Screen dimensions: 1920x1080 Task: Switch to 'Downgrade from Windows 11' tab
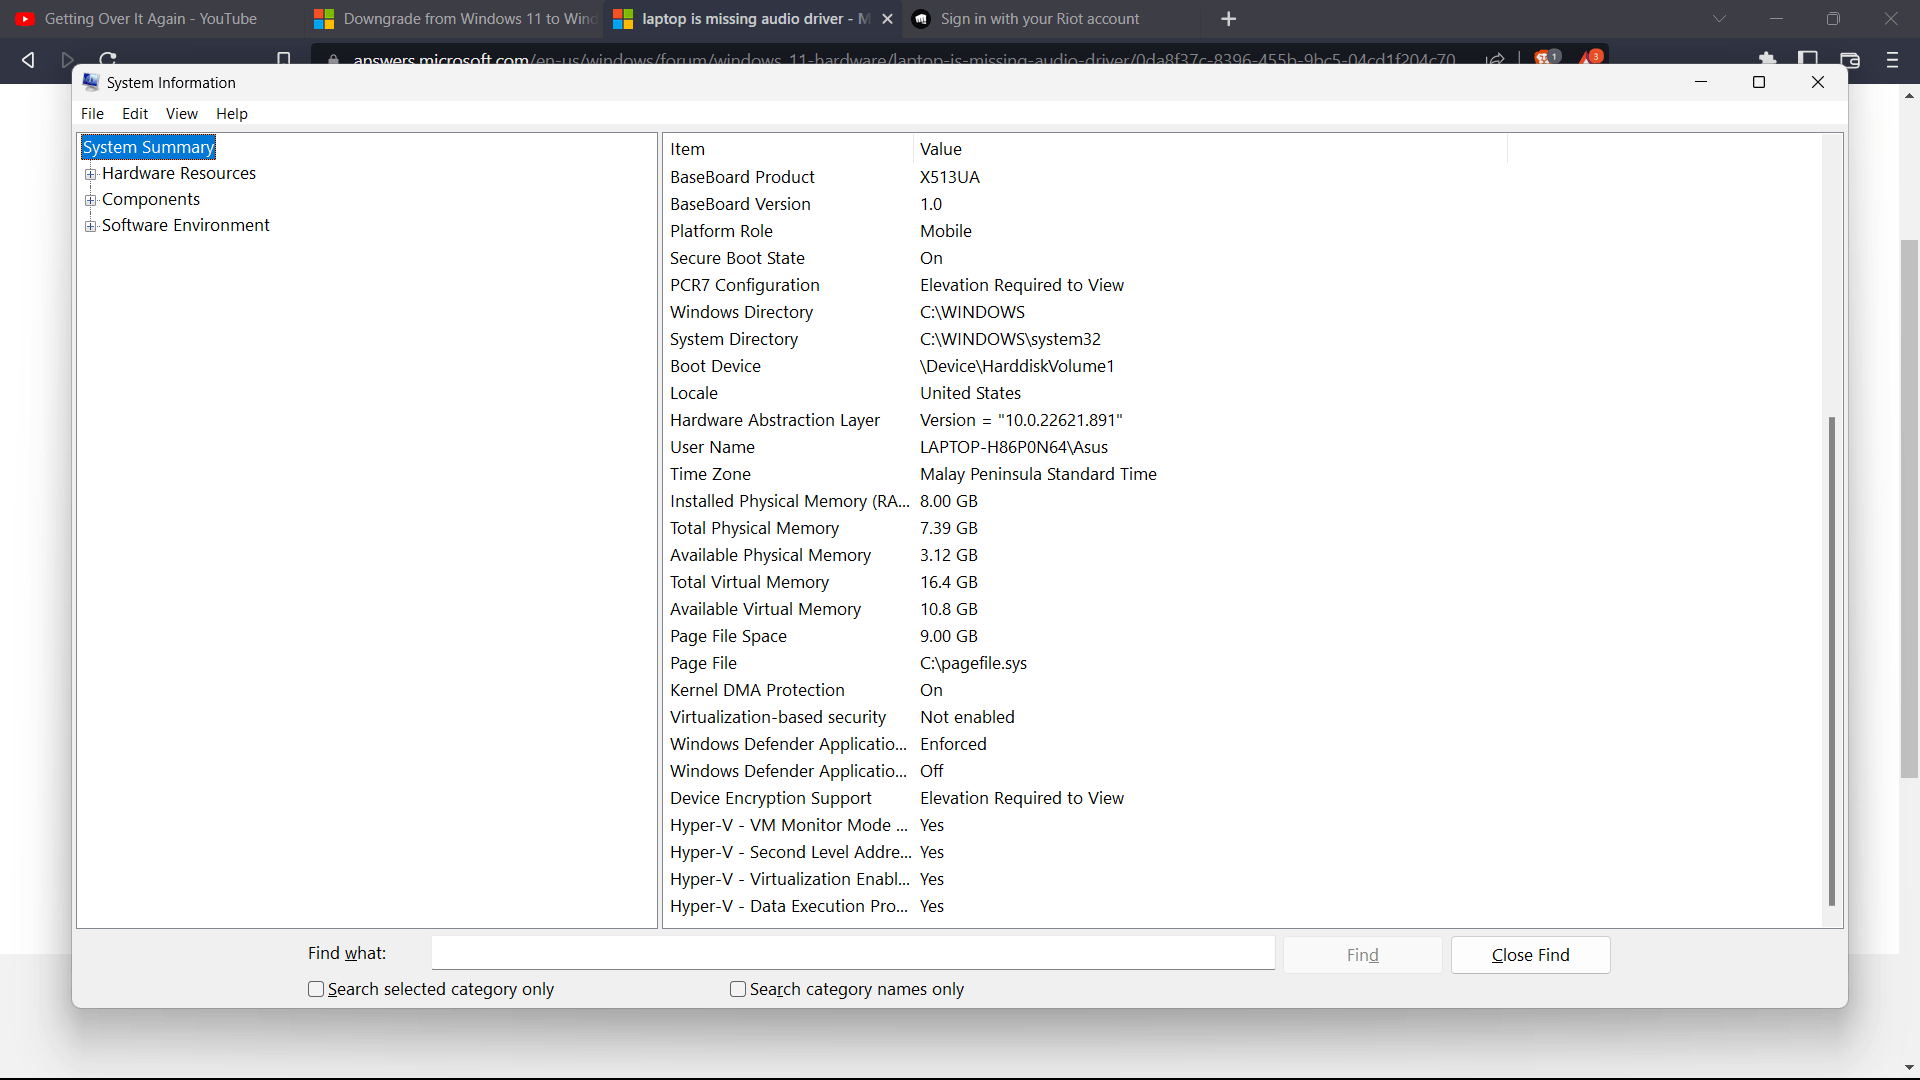[x=455, y=19]
